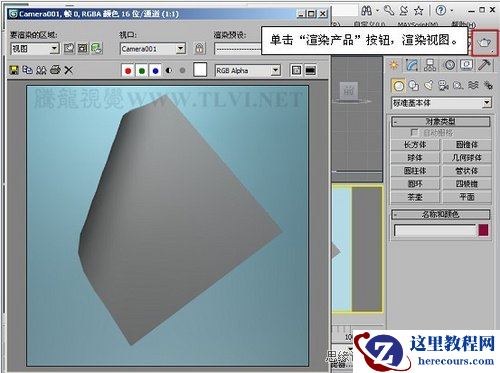Screen dimensions: 500x373
Task: Click the 四棱锥 button
Action: click(467, 184)
